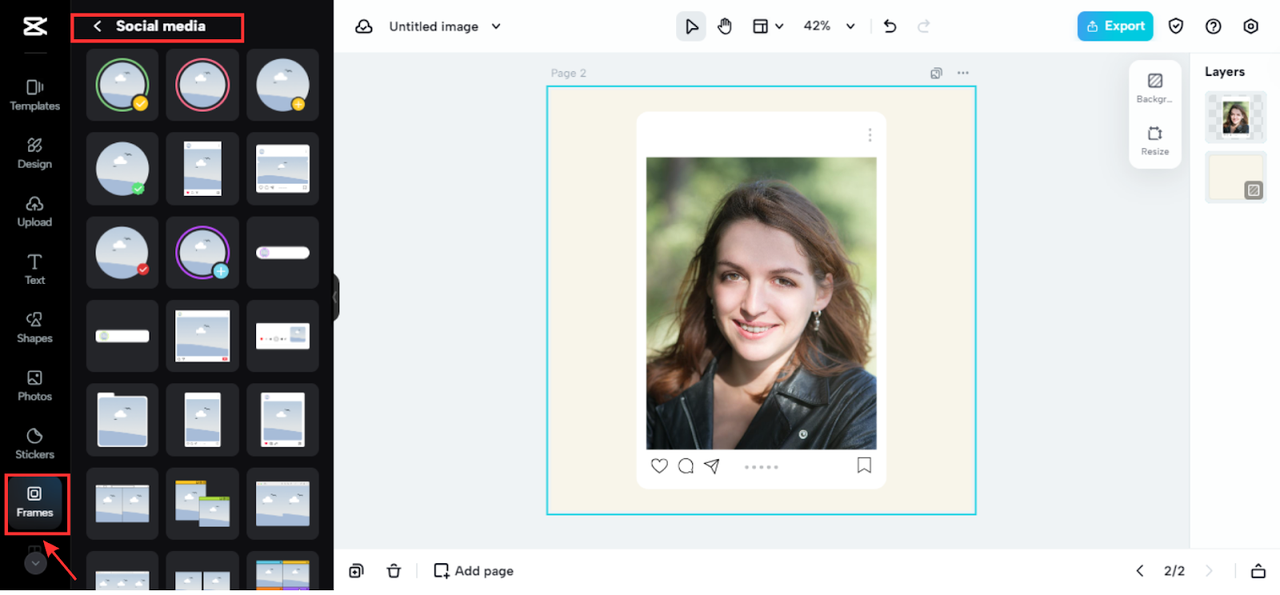Open the Background settings
Image resolution: width=1280 pixels, height=595 pixels.
pos(1155,88)
